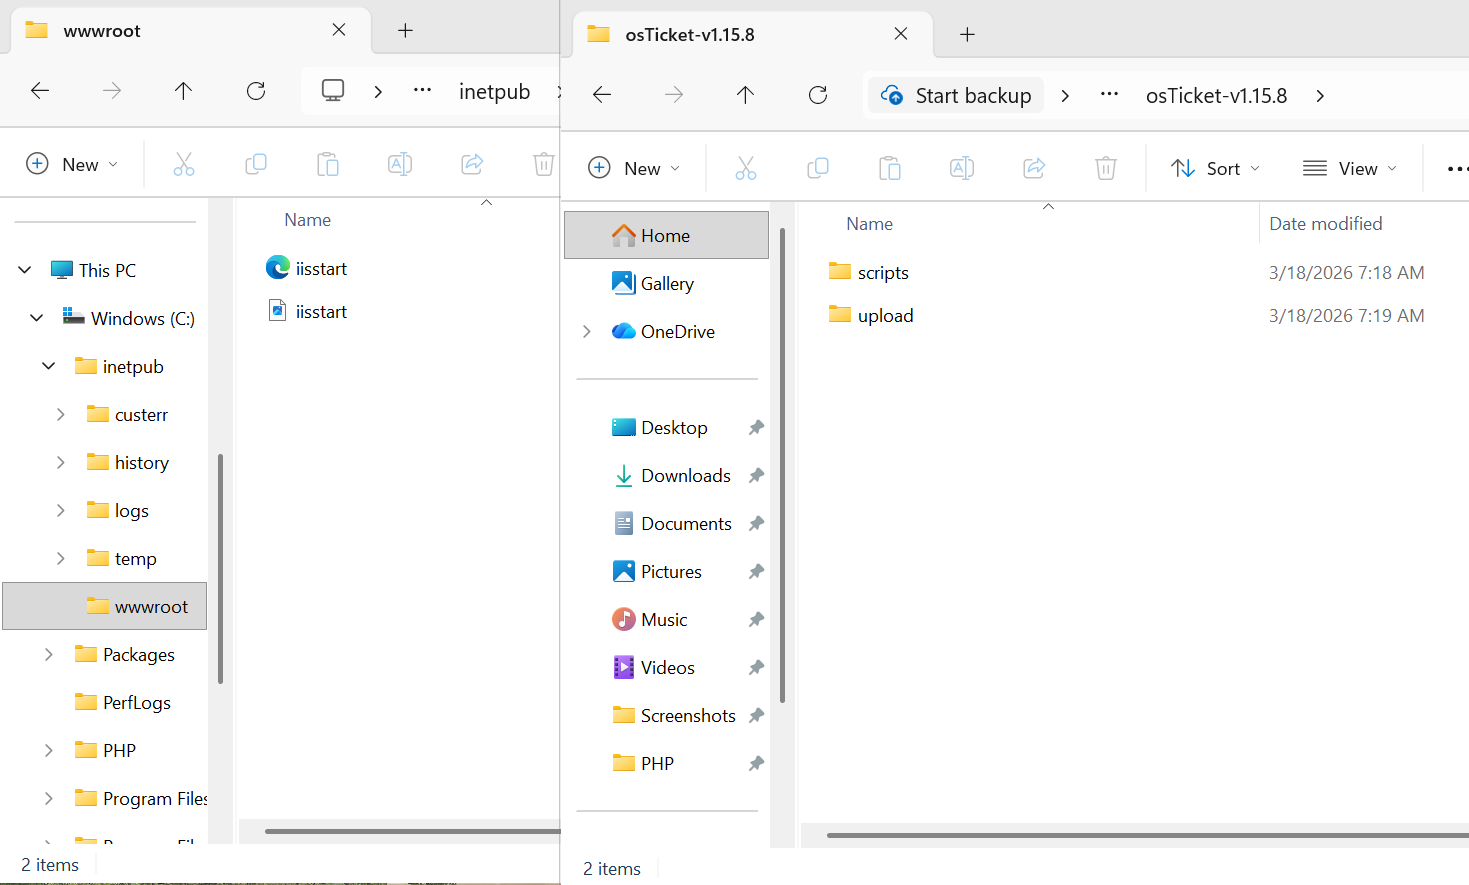Click Copy in the osTicket toolbar
The width and height of the screenshot is (1469, 885).
[x=818, y=168]
